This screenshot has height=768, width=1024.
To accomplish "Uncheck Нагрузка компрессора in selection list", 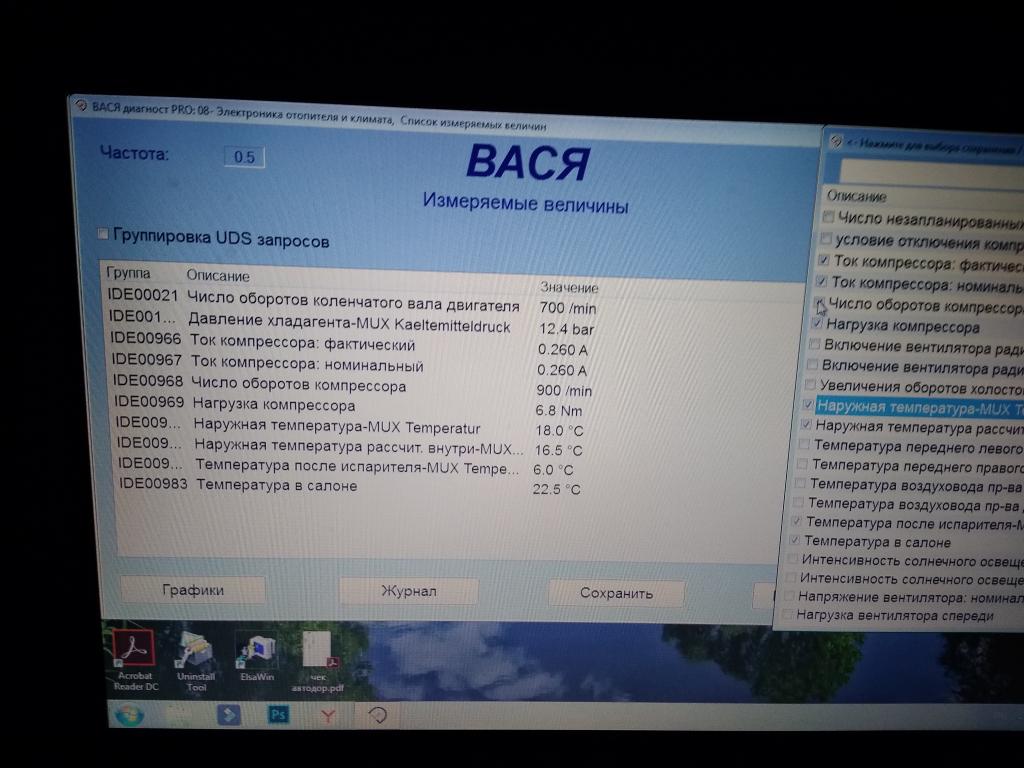I will [x=817, y=323].
